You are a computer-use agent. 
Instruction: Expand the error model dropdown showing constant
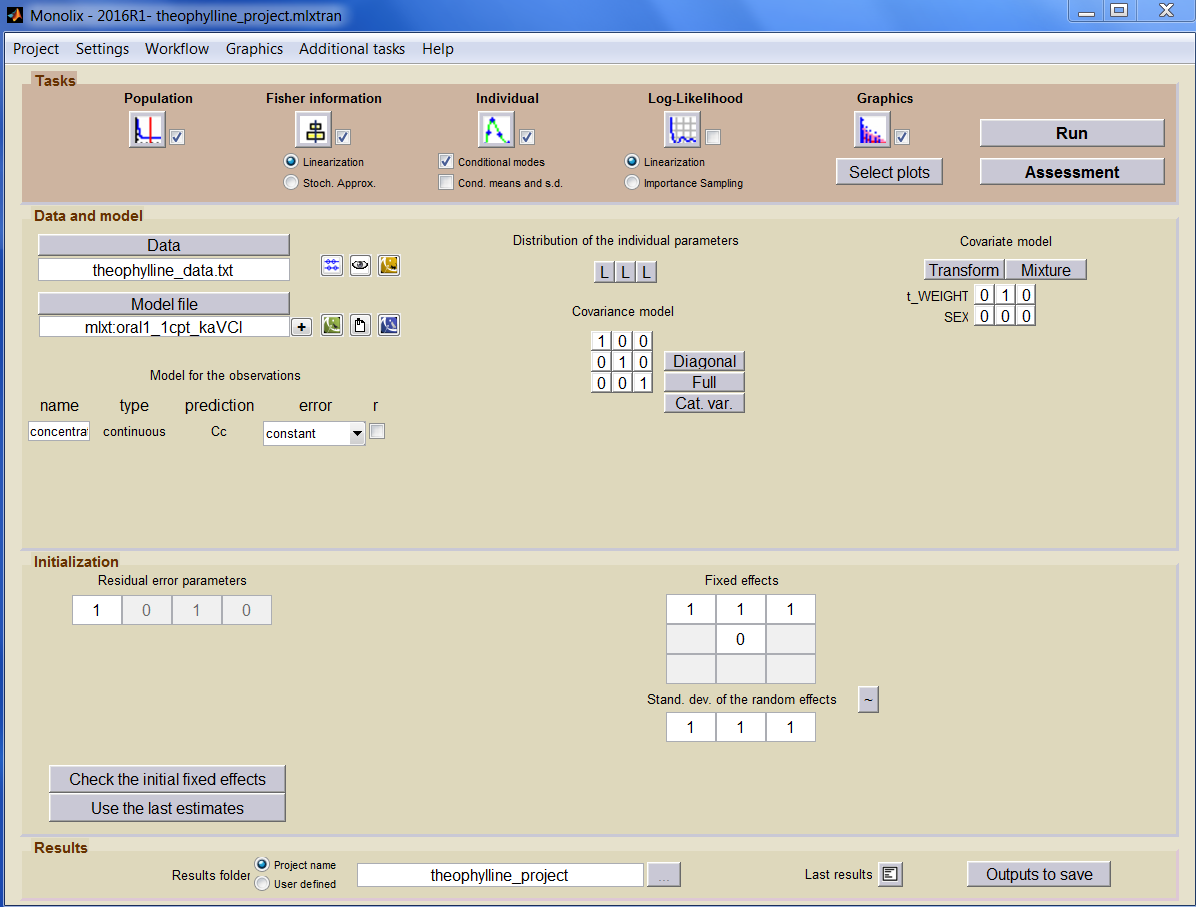(357, 434)
